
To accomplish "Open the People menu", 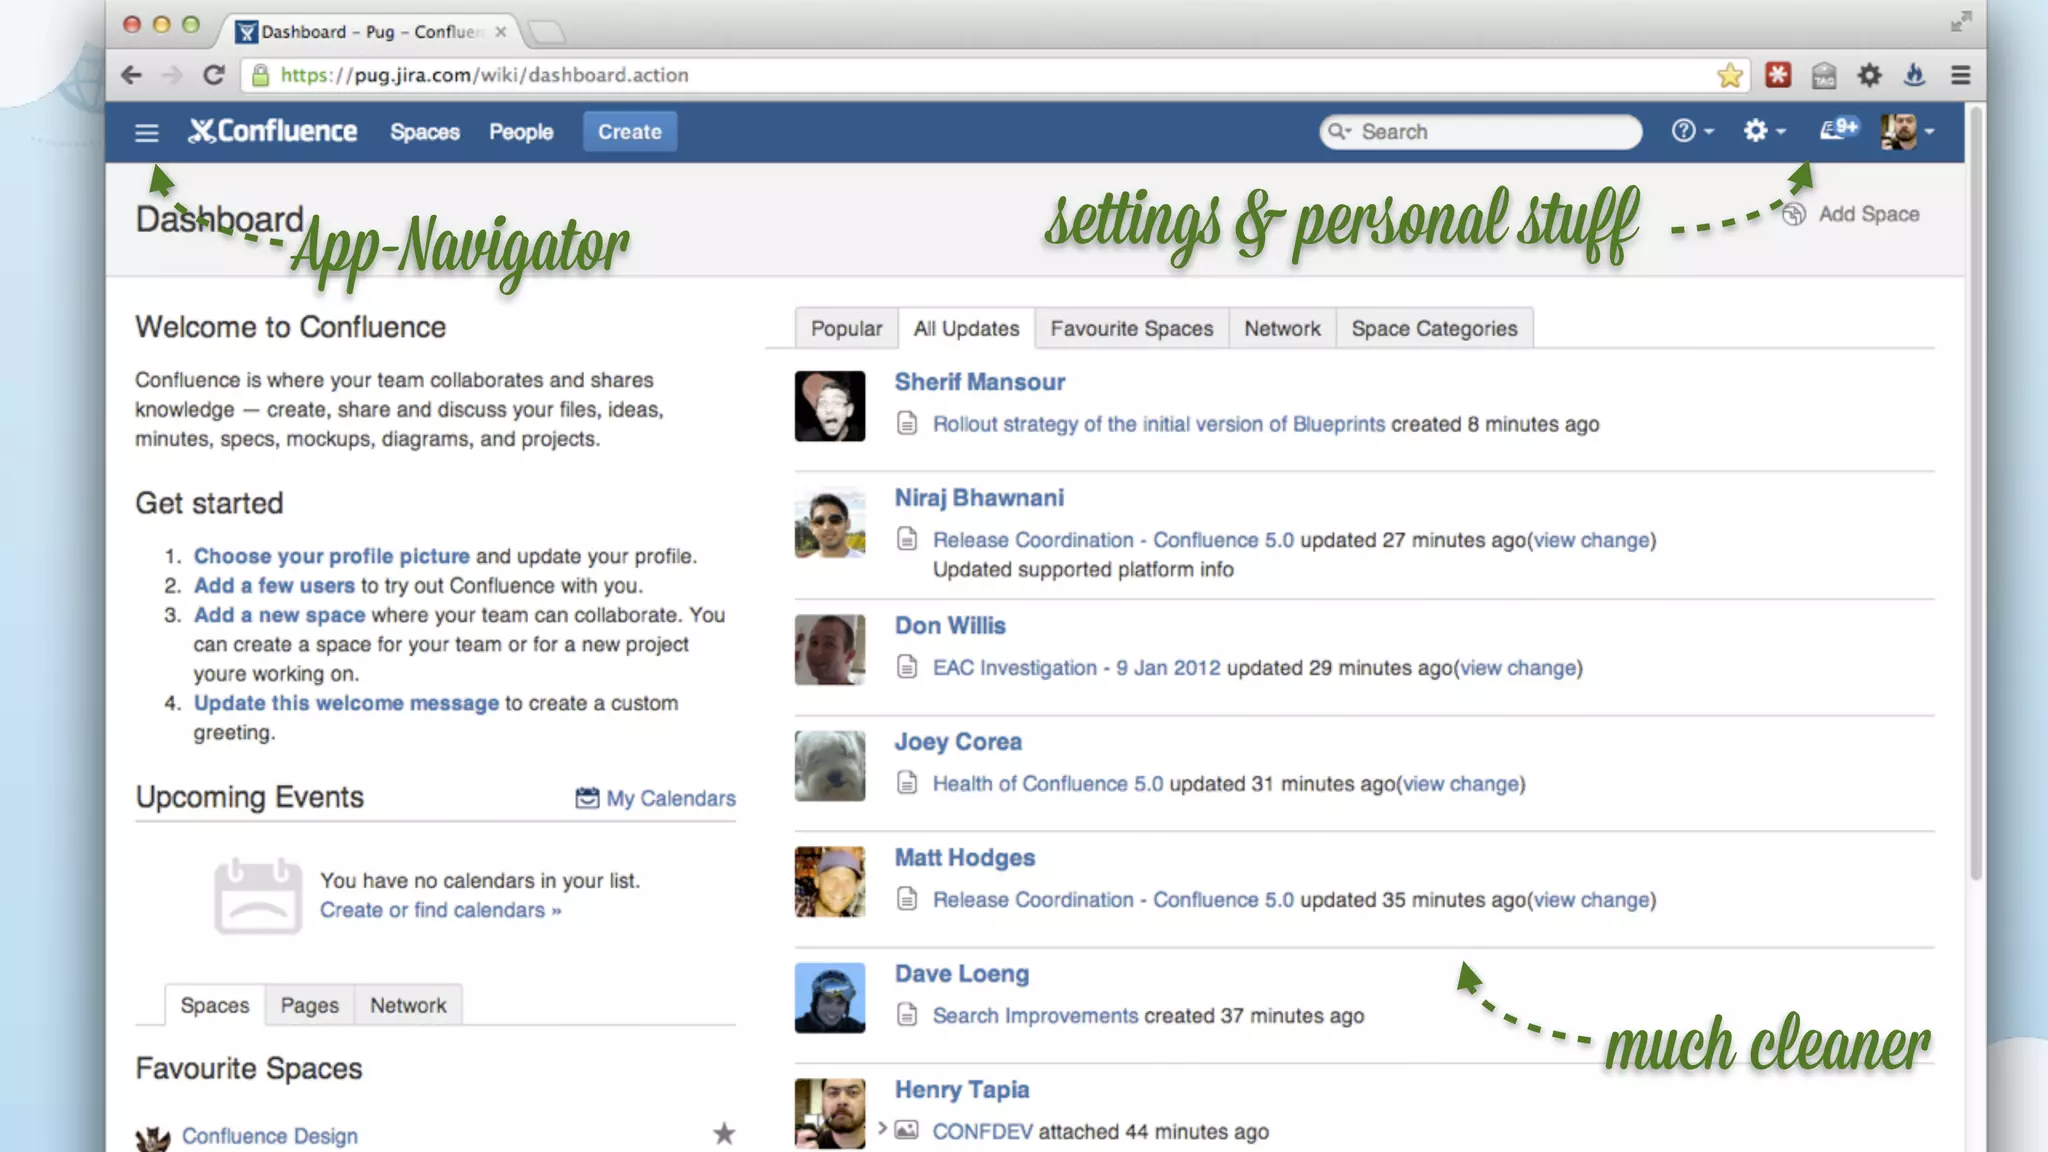I will pos(521,132).
